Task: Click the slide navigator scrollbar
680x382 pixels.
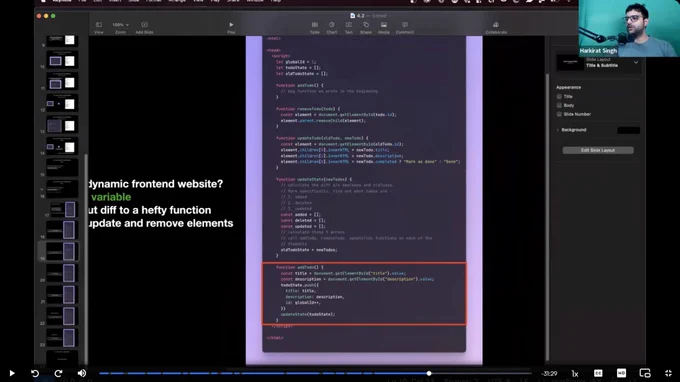Action: [86, 259]
